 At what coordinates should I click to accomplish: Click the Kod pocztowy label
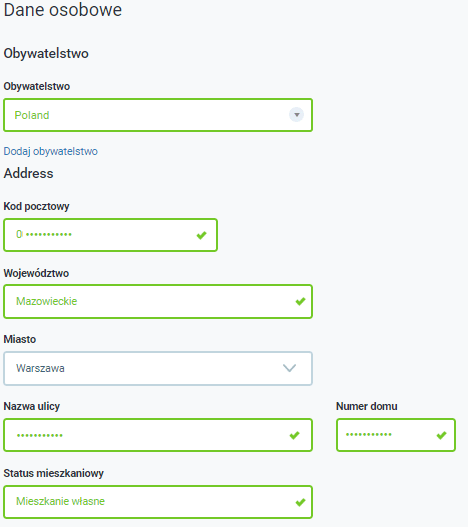pos(36,206)
